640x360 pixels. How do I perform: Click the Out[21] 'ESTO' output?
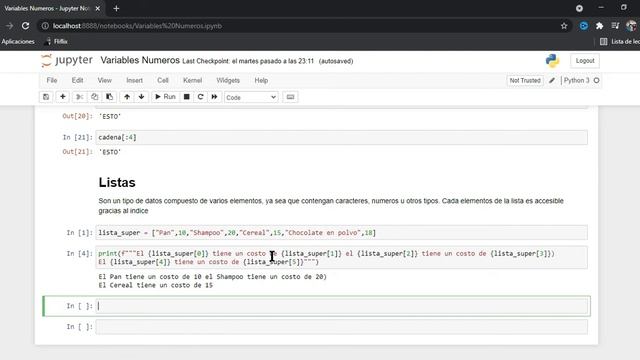pos(110,152)
